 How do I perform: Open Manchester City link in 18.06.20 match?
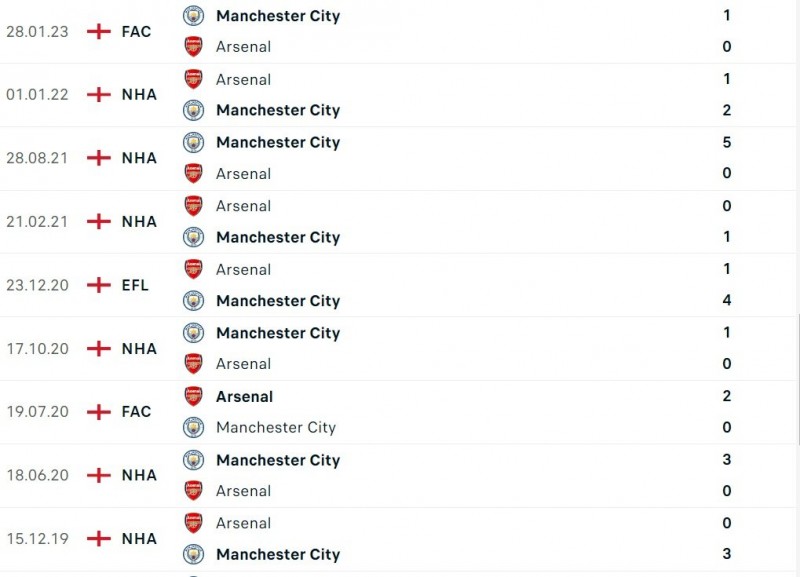coord(278,460)
